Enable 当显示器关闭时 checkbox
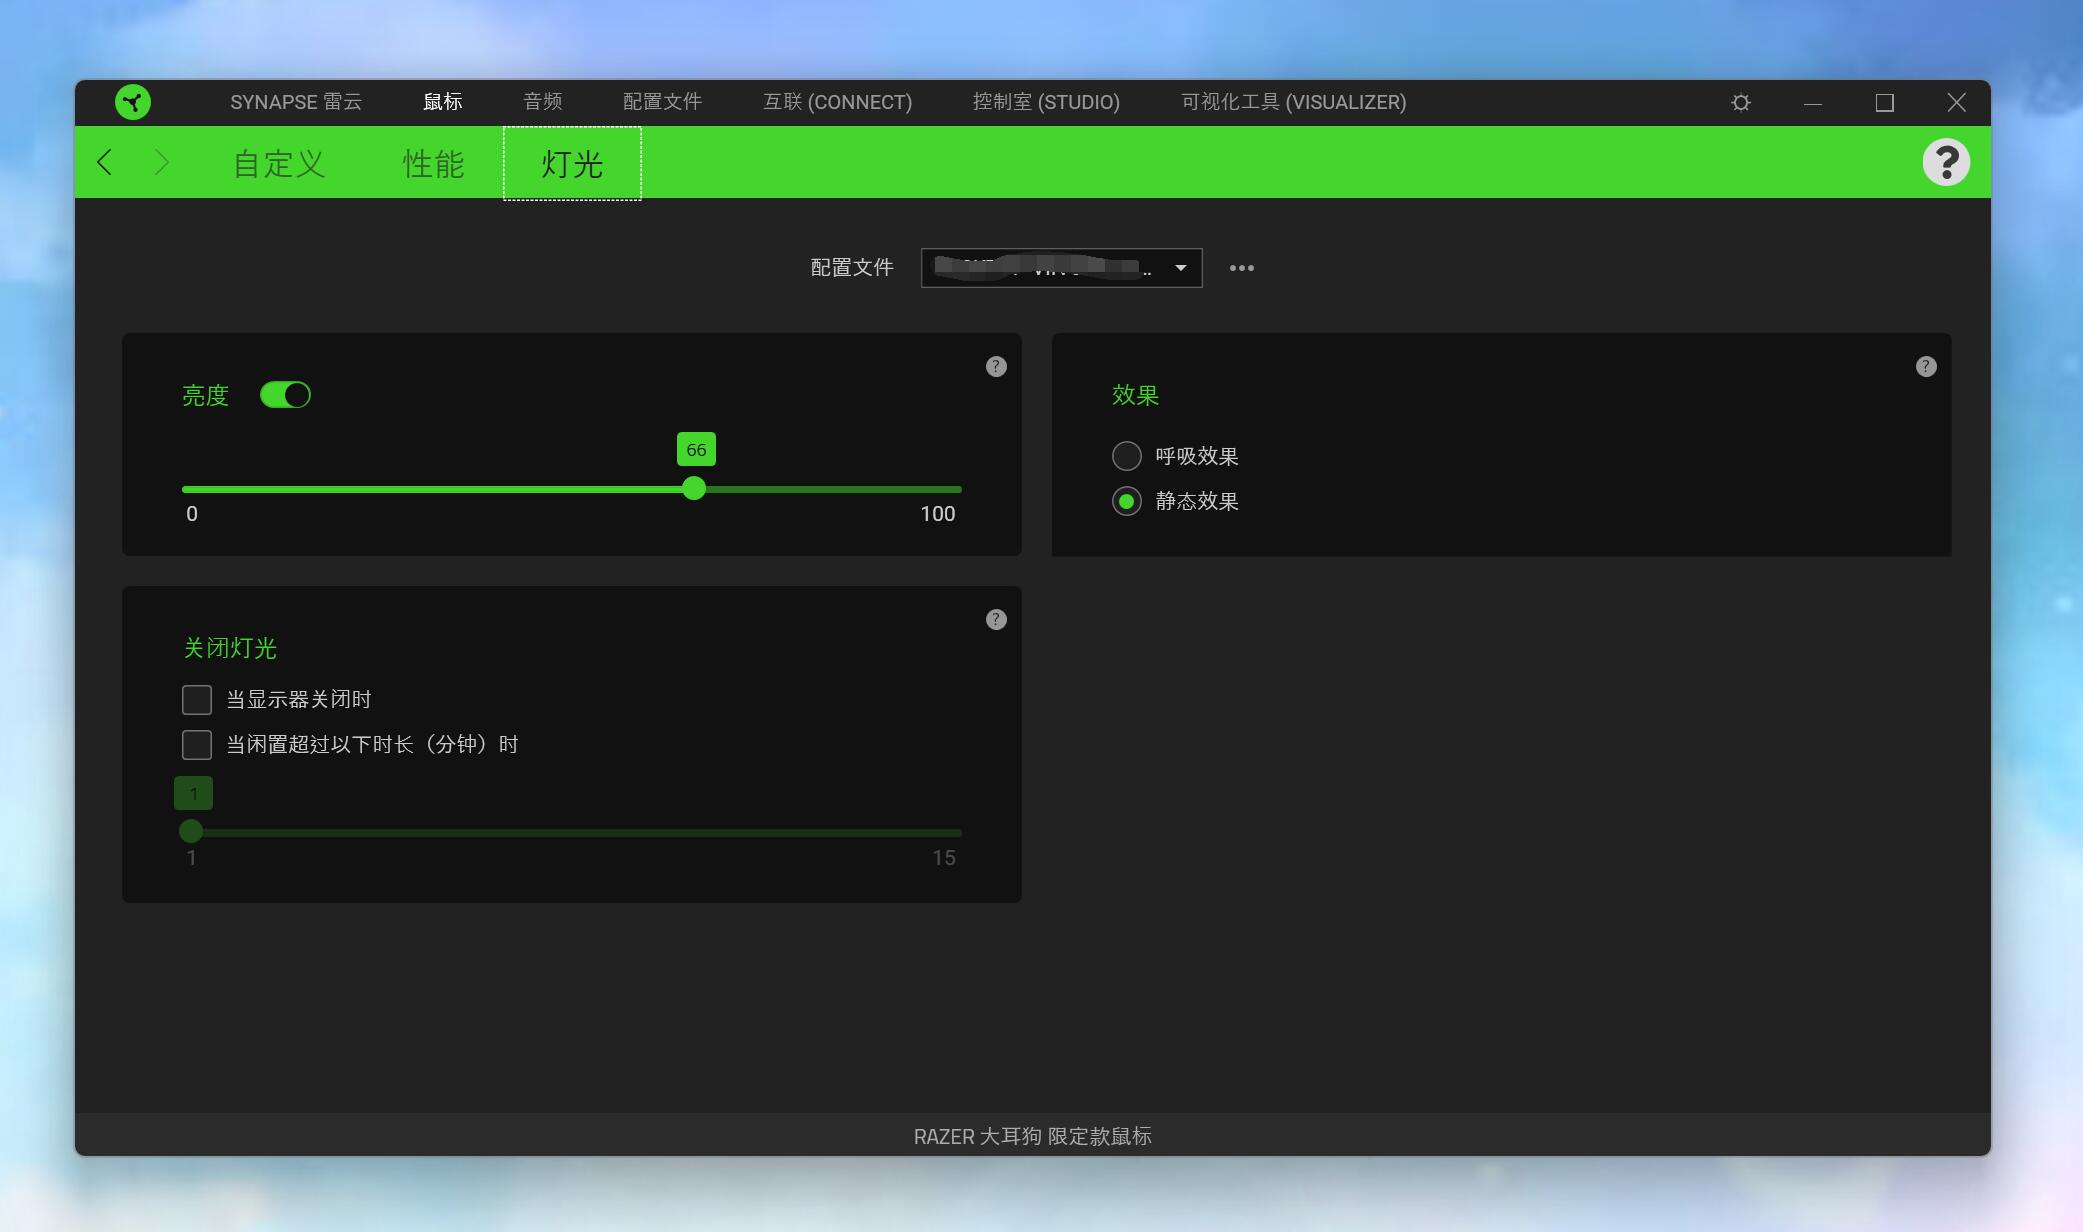The image size is (2083, 1232). tap(197, 700)
